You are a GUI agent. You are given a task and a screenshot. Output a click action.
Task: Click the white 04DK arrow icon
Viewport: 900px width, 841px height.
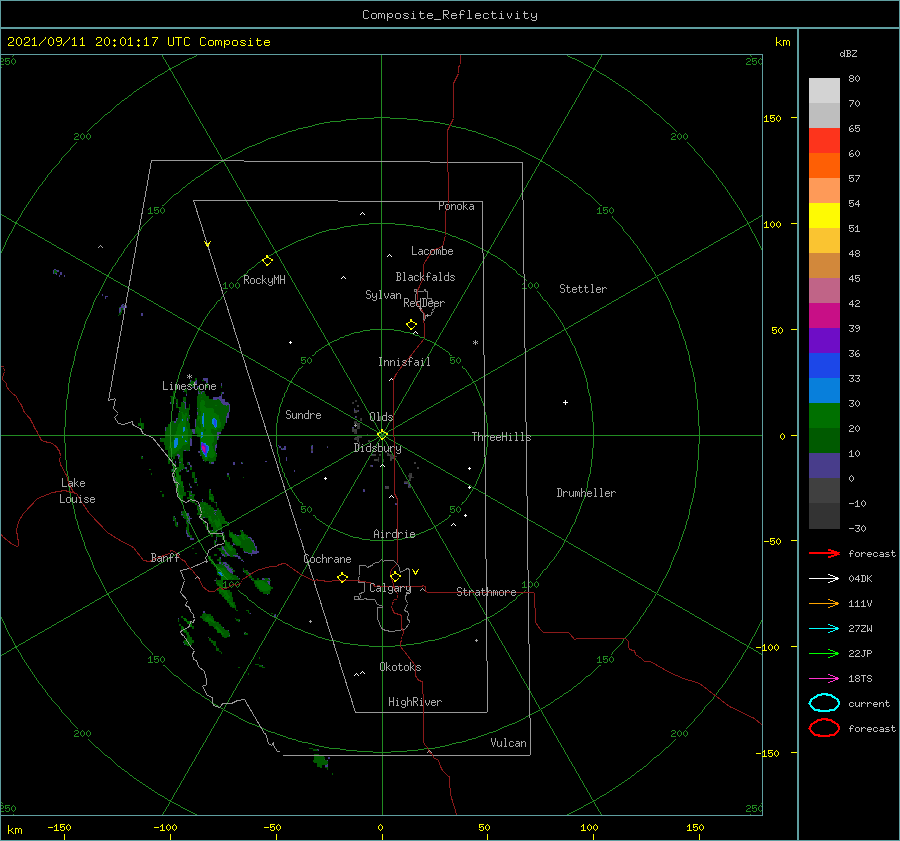click(824, 579)
